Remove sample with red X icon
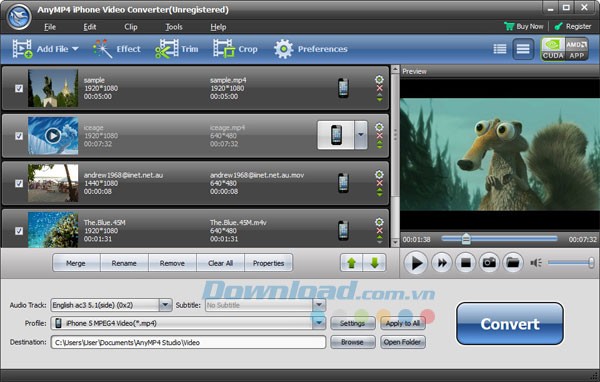 (379, 88)
